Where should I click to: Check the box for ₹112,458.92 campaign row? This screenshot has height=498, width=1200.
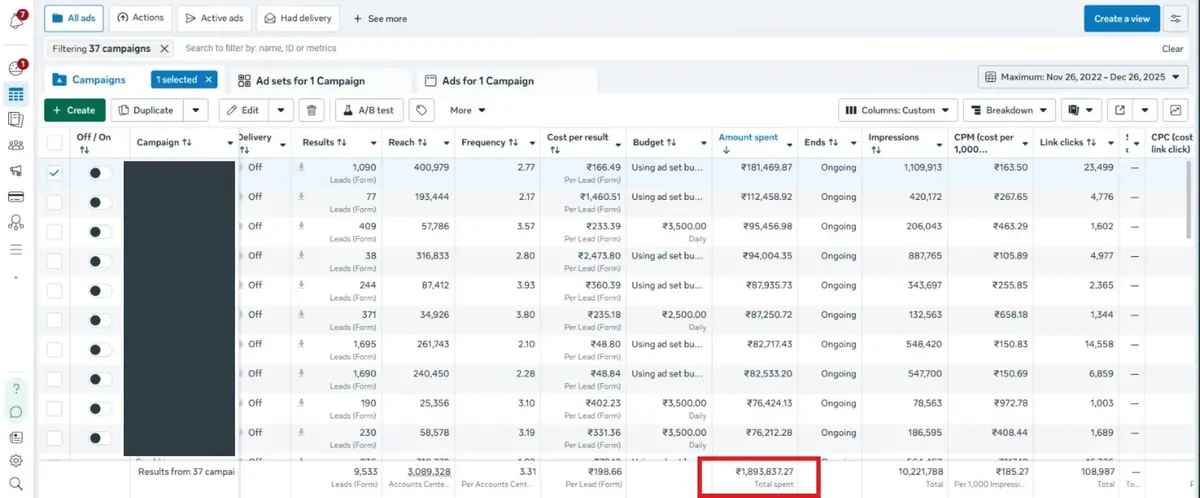pos(54,202)
